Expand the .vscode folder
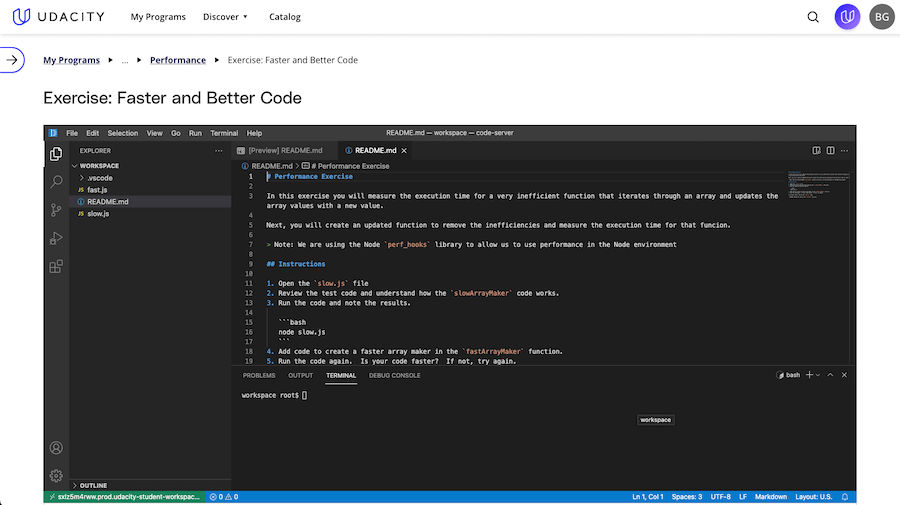 (100, 178)
